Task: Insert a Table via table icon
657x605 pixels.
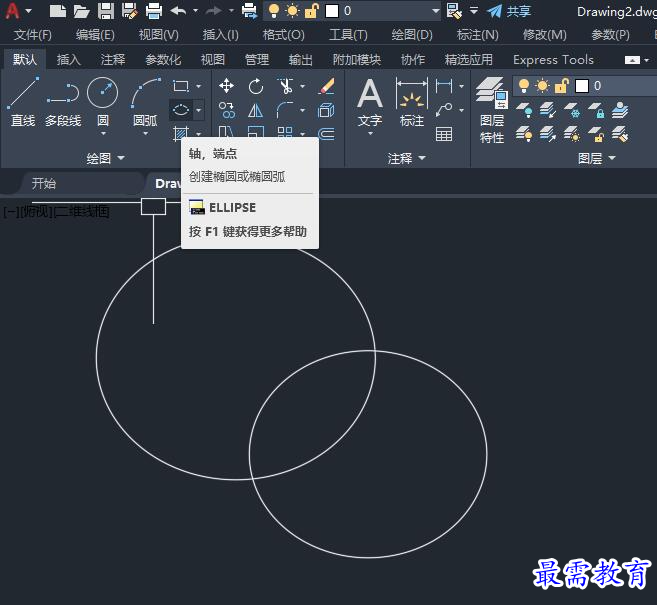Action: (x=444, y=134)
